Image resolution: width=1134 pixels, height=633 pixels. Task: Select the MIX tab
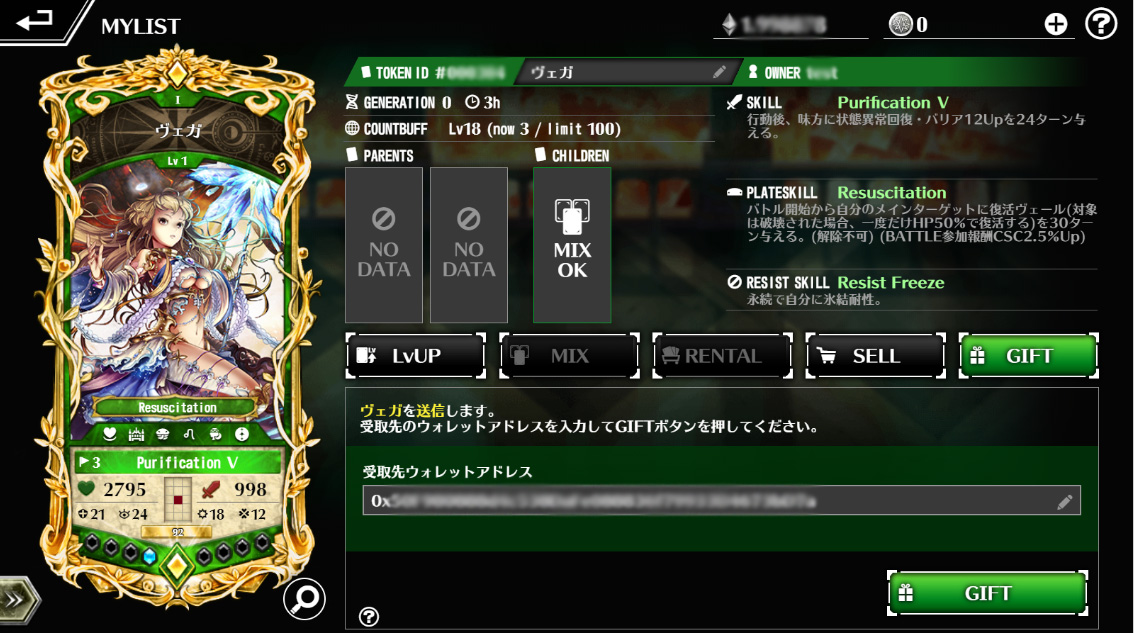point(569,356)
